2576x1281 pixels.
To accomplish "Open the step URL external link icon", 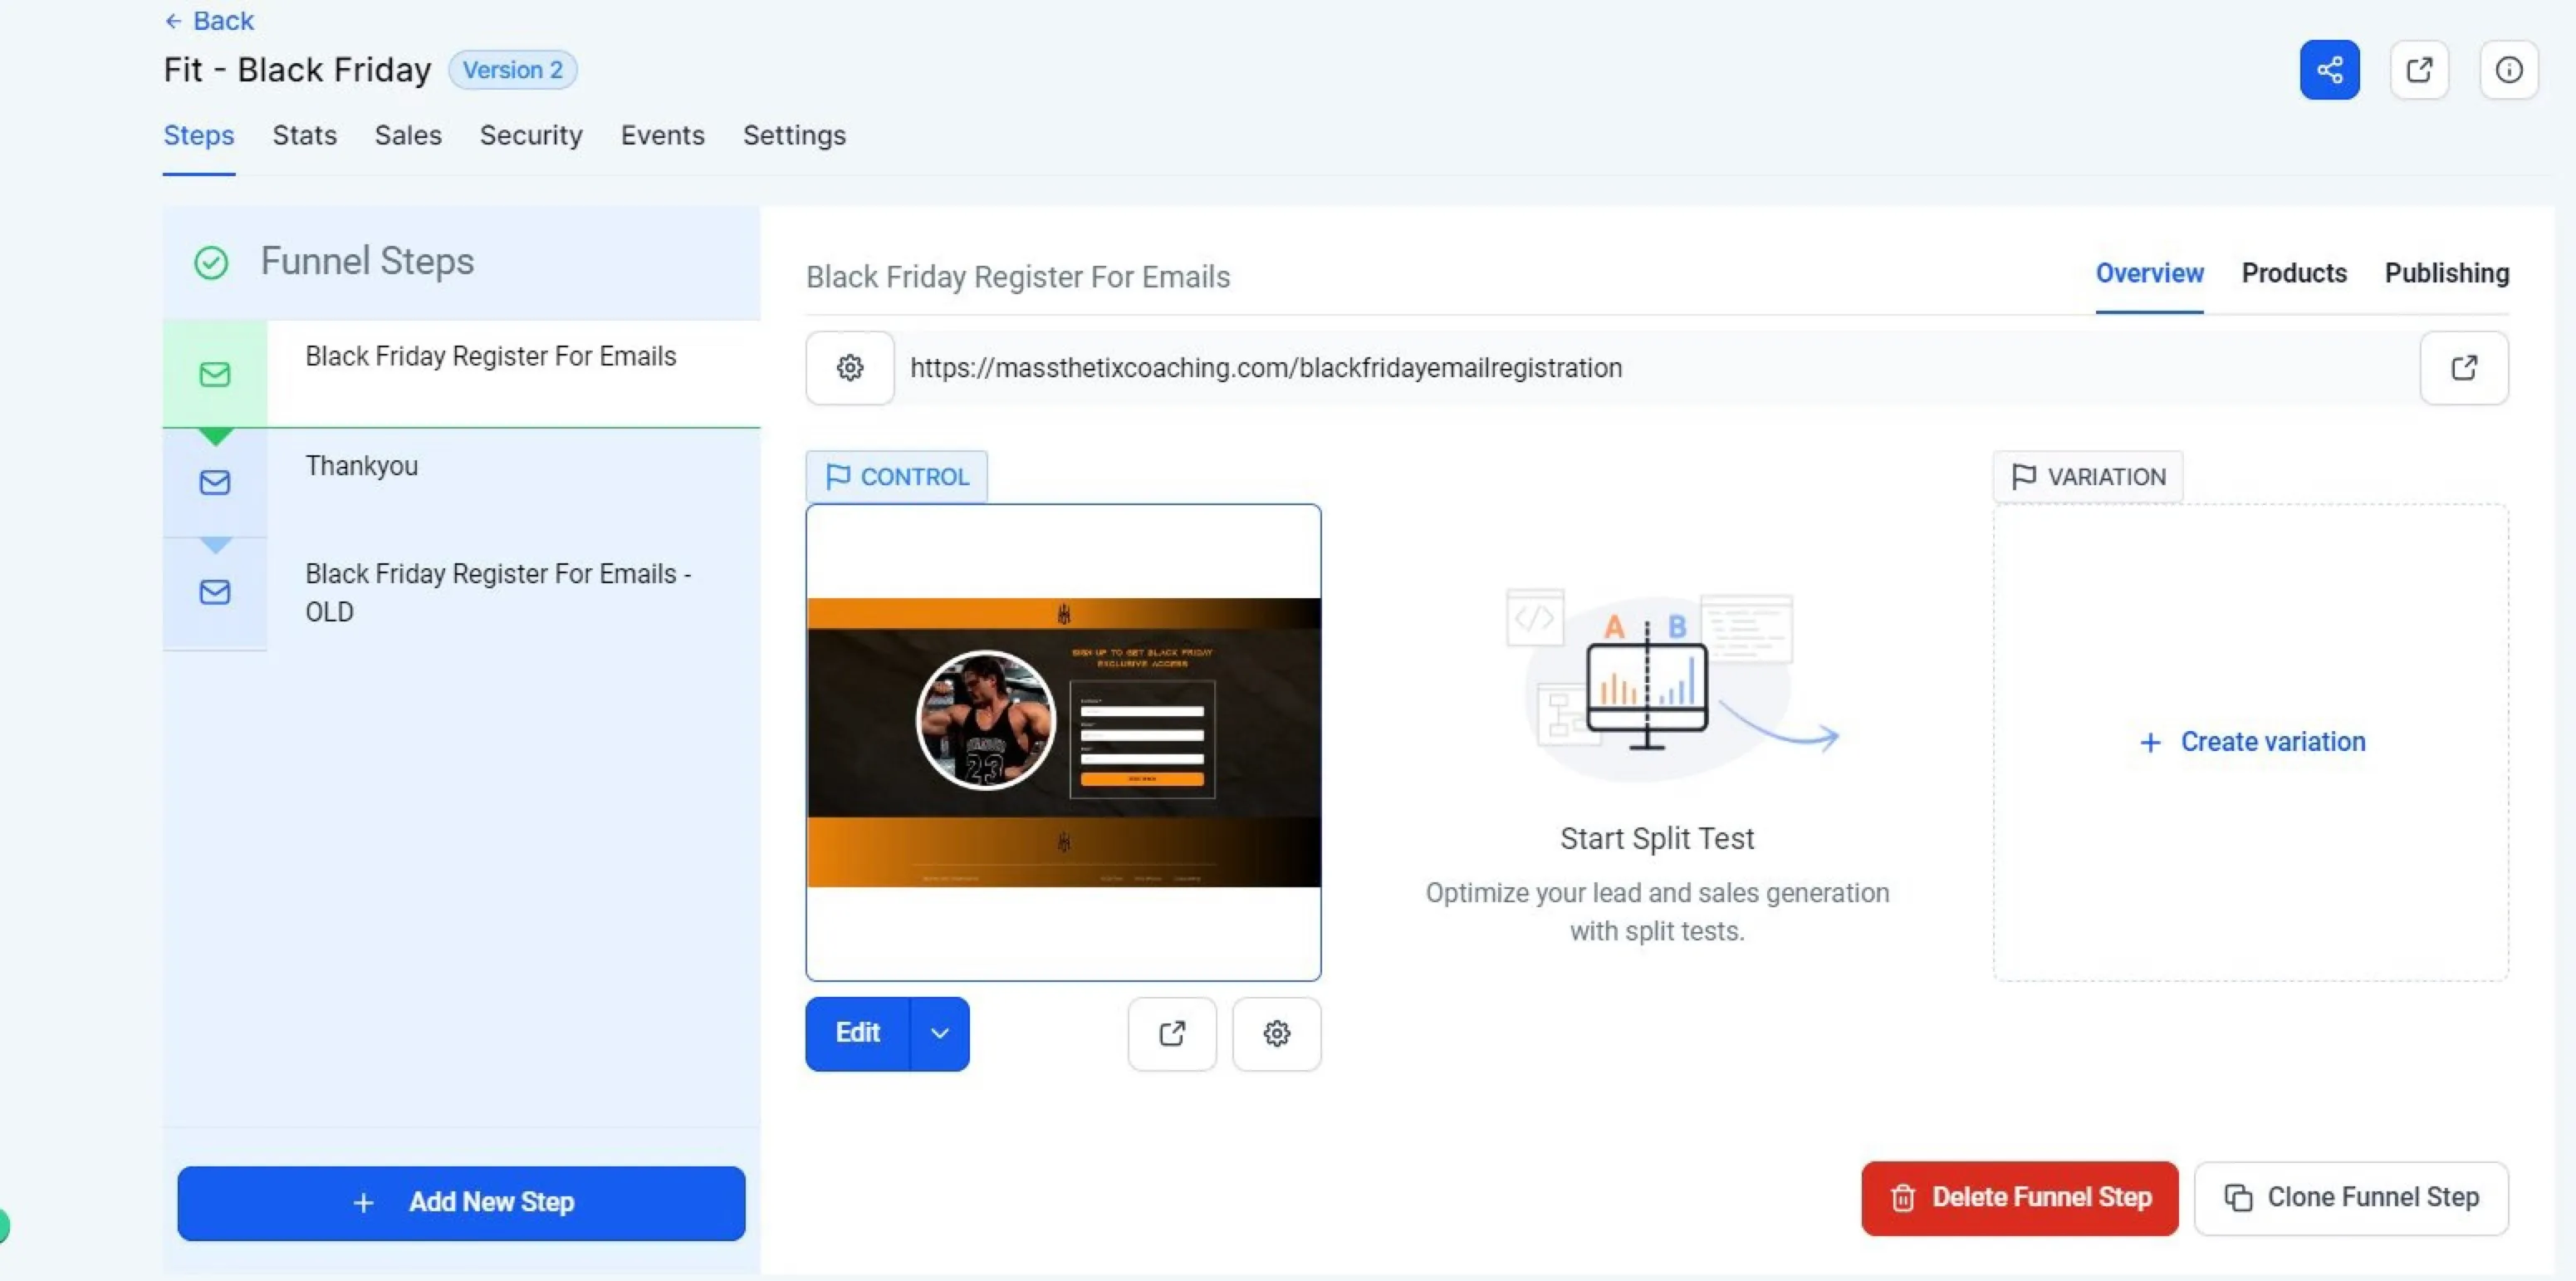I will pyautogui.click(x=2464, y=368).
